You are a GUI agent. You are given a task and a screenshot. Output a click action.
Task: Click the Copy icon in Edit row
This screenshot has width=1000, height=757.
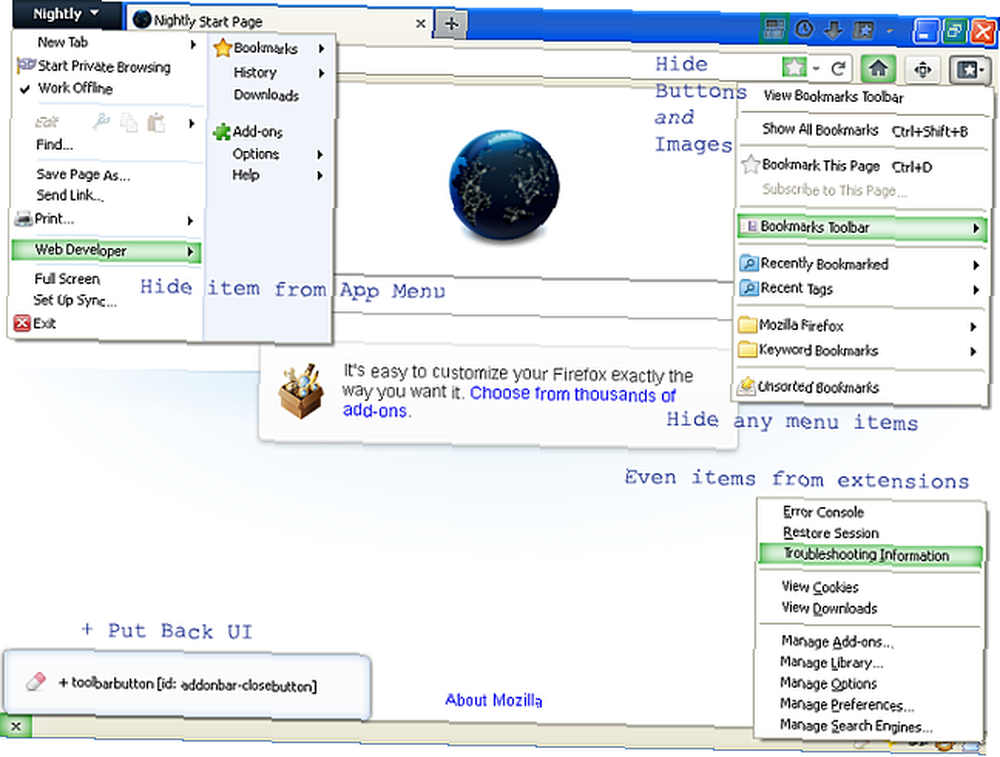(129, 122)
